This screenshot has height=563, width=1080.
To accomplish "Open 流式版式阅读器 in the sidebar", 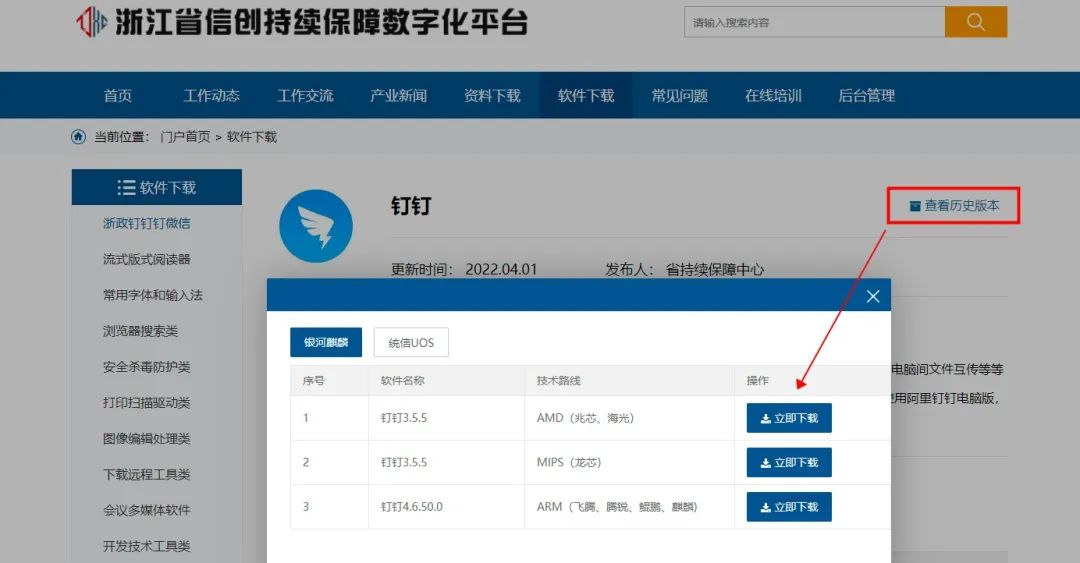I will tap(147, 259).
